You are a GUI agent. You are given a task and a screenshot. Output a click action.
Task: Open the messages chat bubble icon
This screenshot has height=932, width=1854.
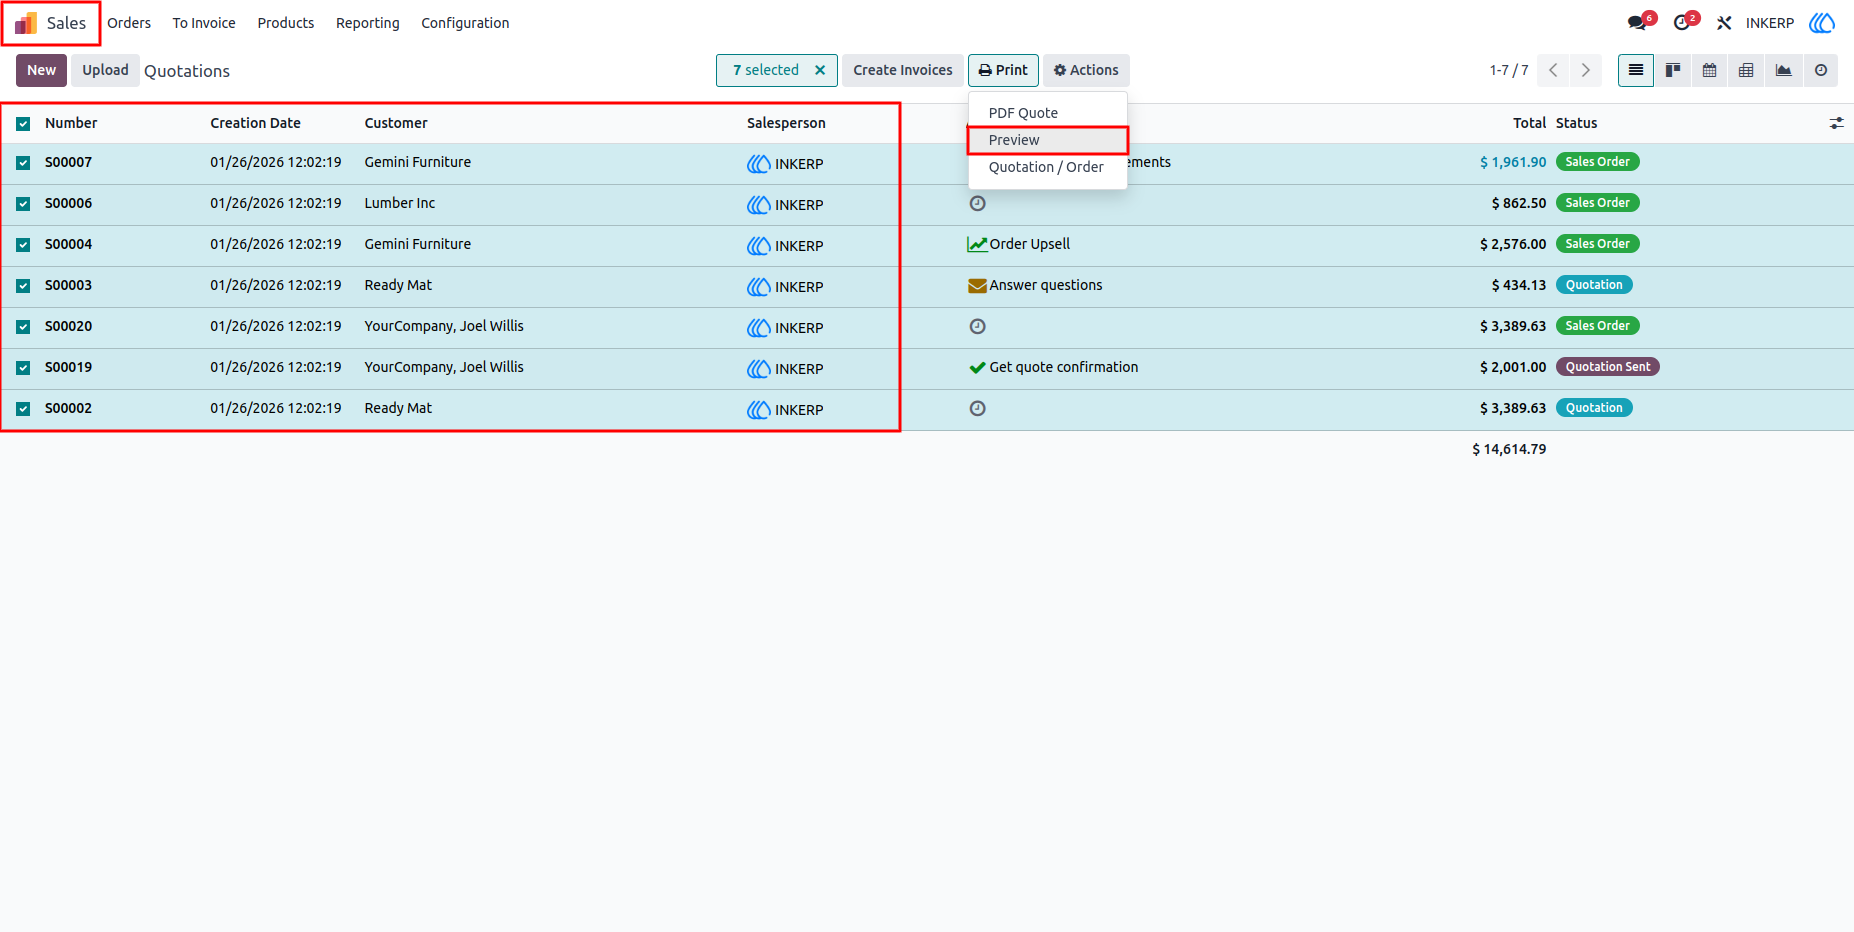(1637, 23)
